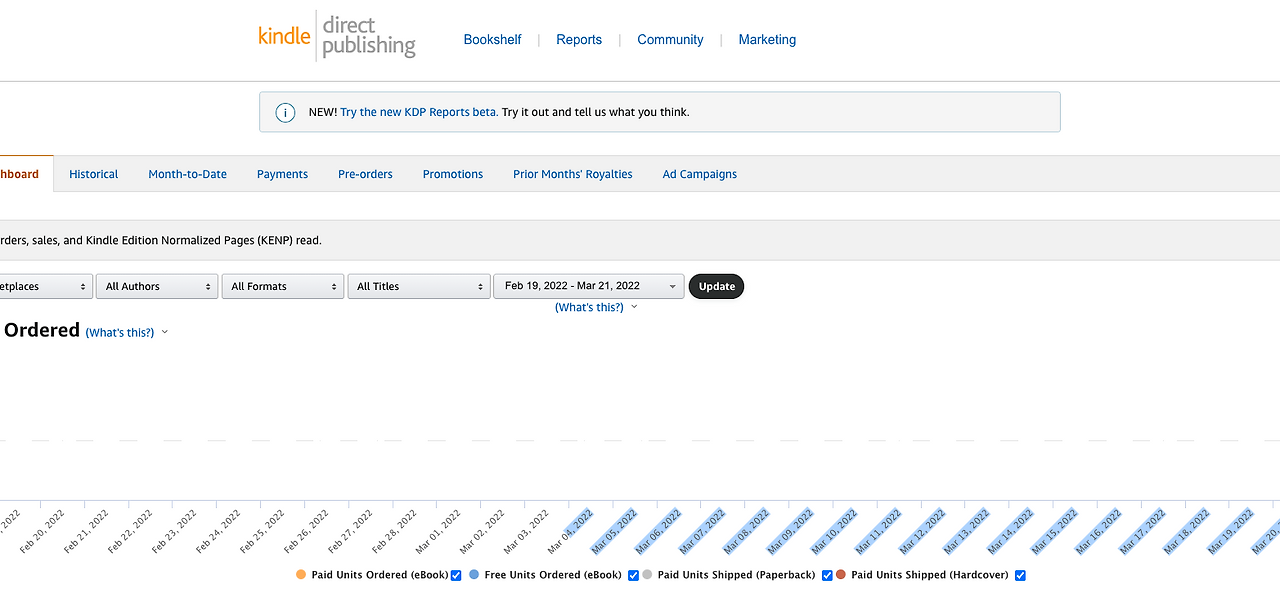The width and height of the screenshot is (1280, 598).
Task: Click the 'Feb 21, 2022' axis label
Action: [x=86, y=532]
